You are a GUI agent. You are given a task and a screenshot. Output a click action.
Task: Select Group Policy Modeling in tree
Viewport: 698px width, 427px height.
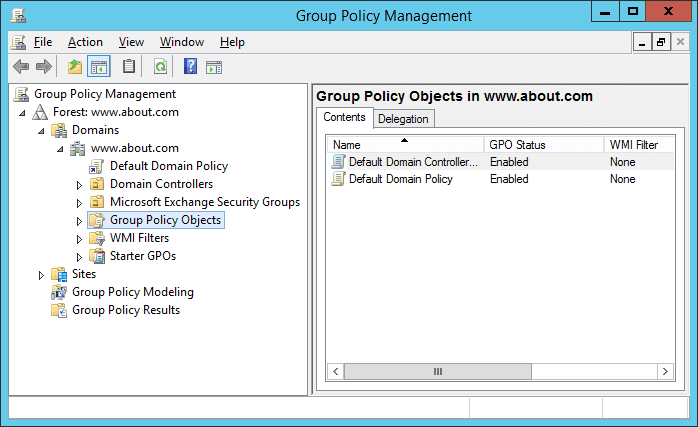[x=133, y=292]
